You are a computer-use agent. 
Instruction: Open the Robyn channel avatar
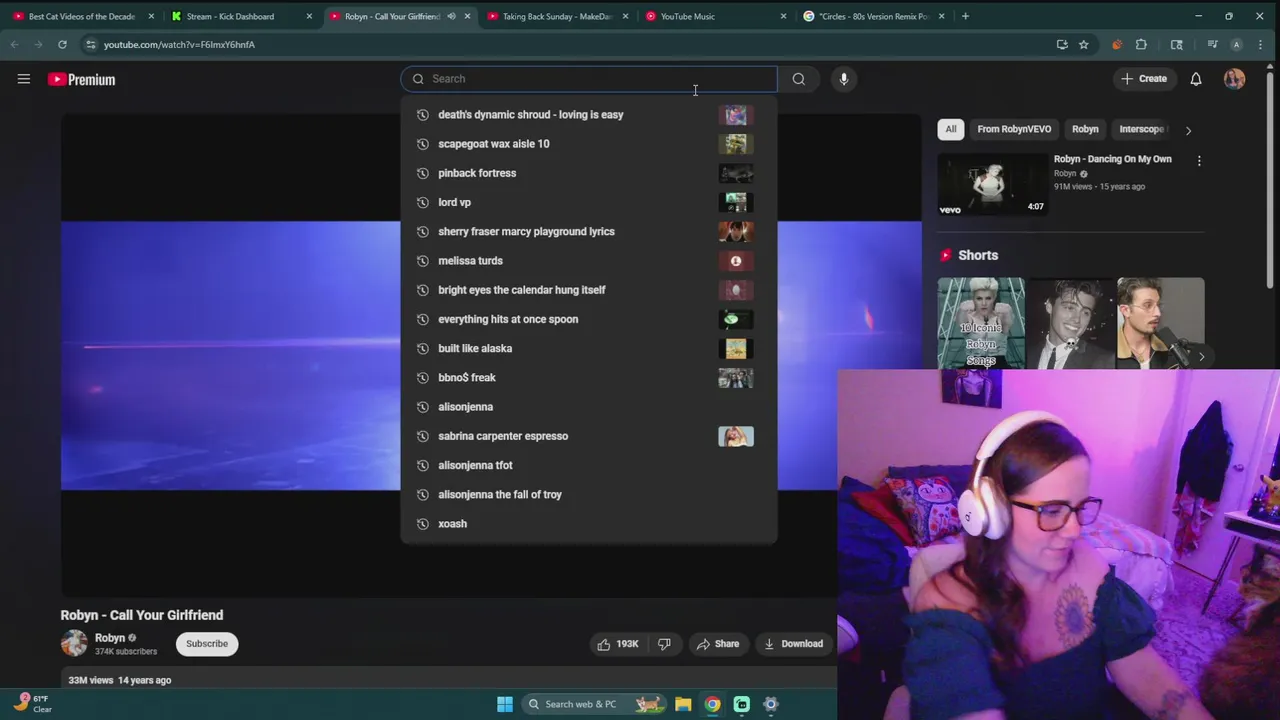pyautogui.click(x=74, y=643)
